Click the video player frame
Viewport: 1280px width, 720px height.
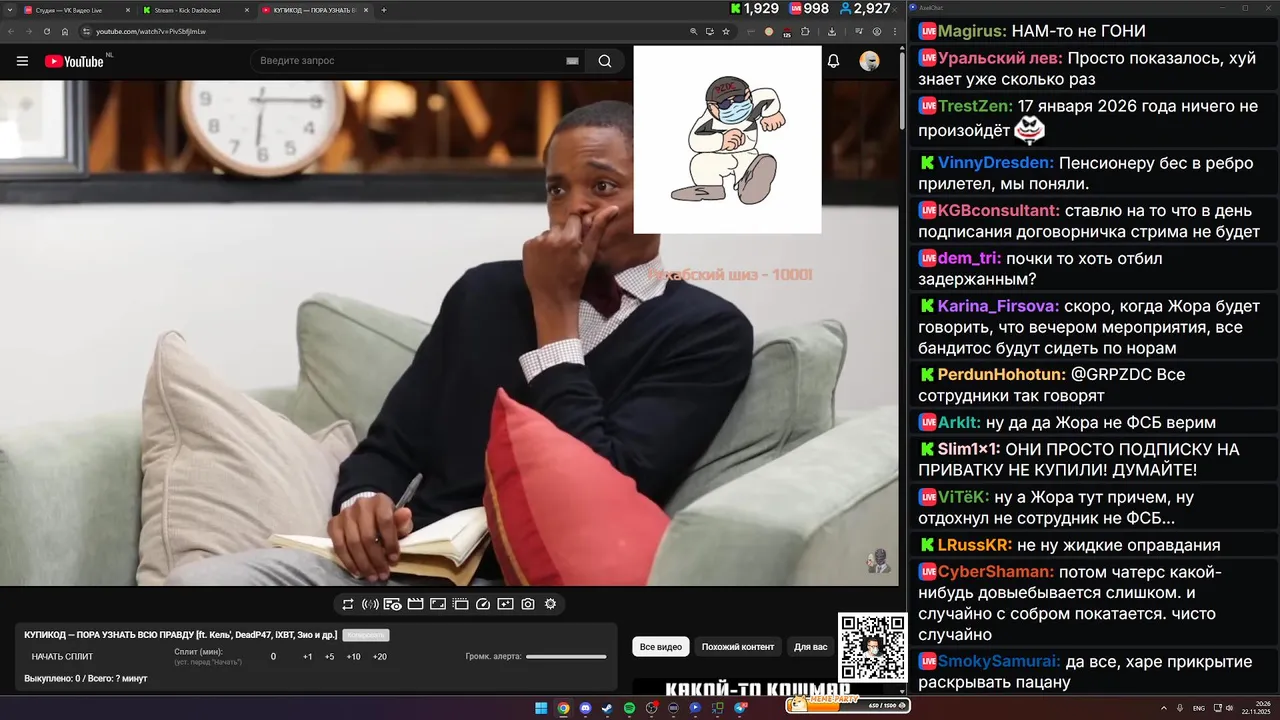coord(450,333)
